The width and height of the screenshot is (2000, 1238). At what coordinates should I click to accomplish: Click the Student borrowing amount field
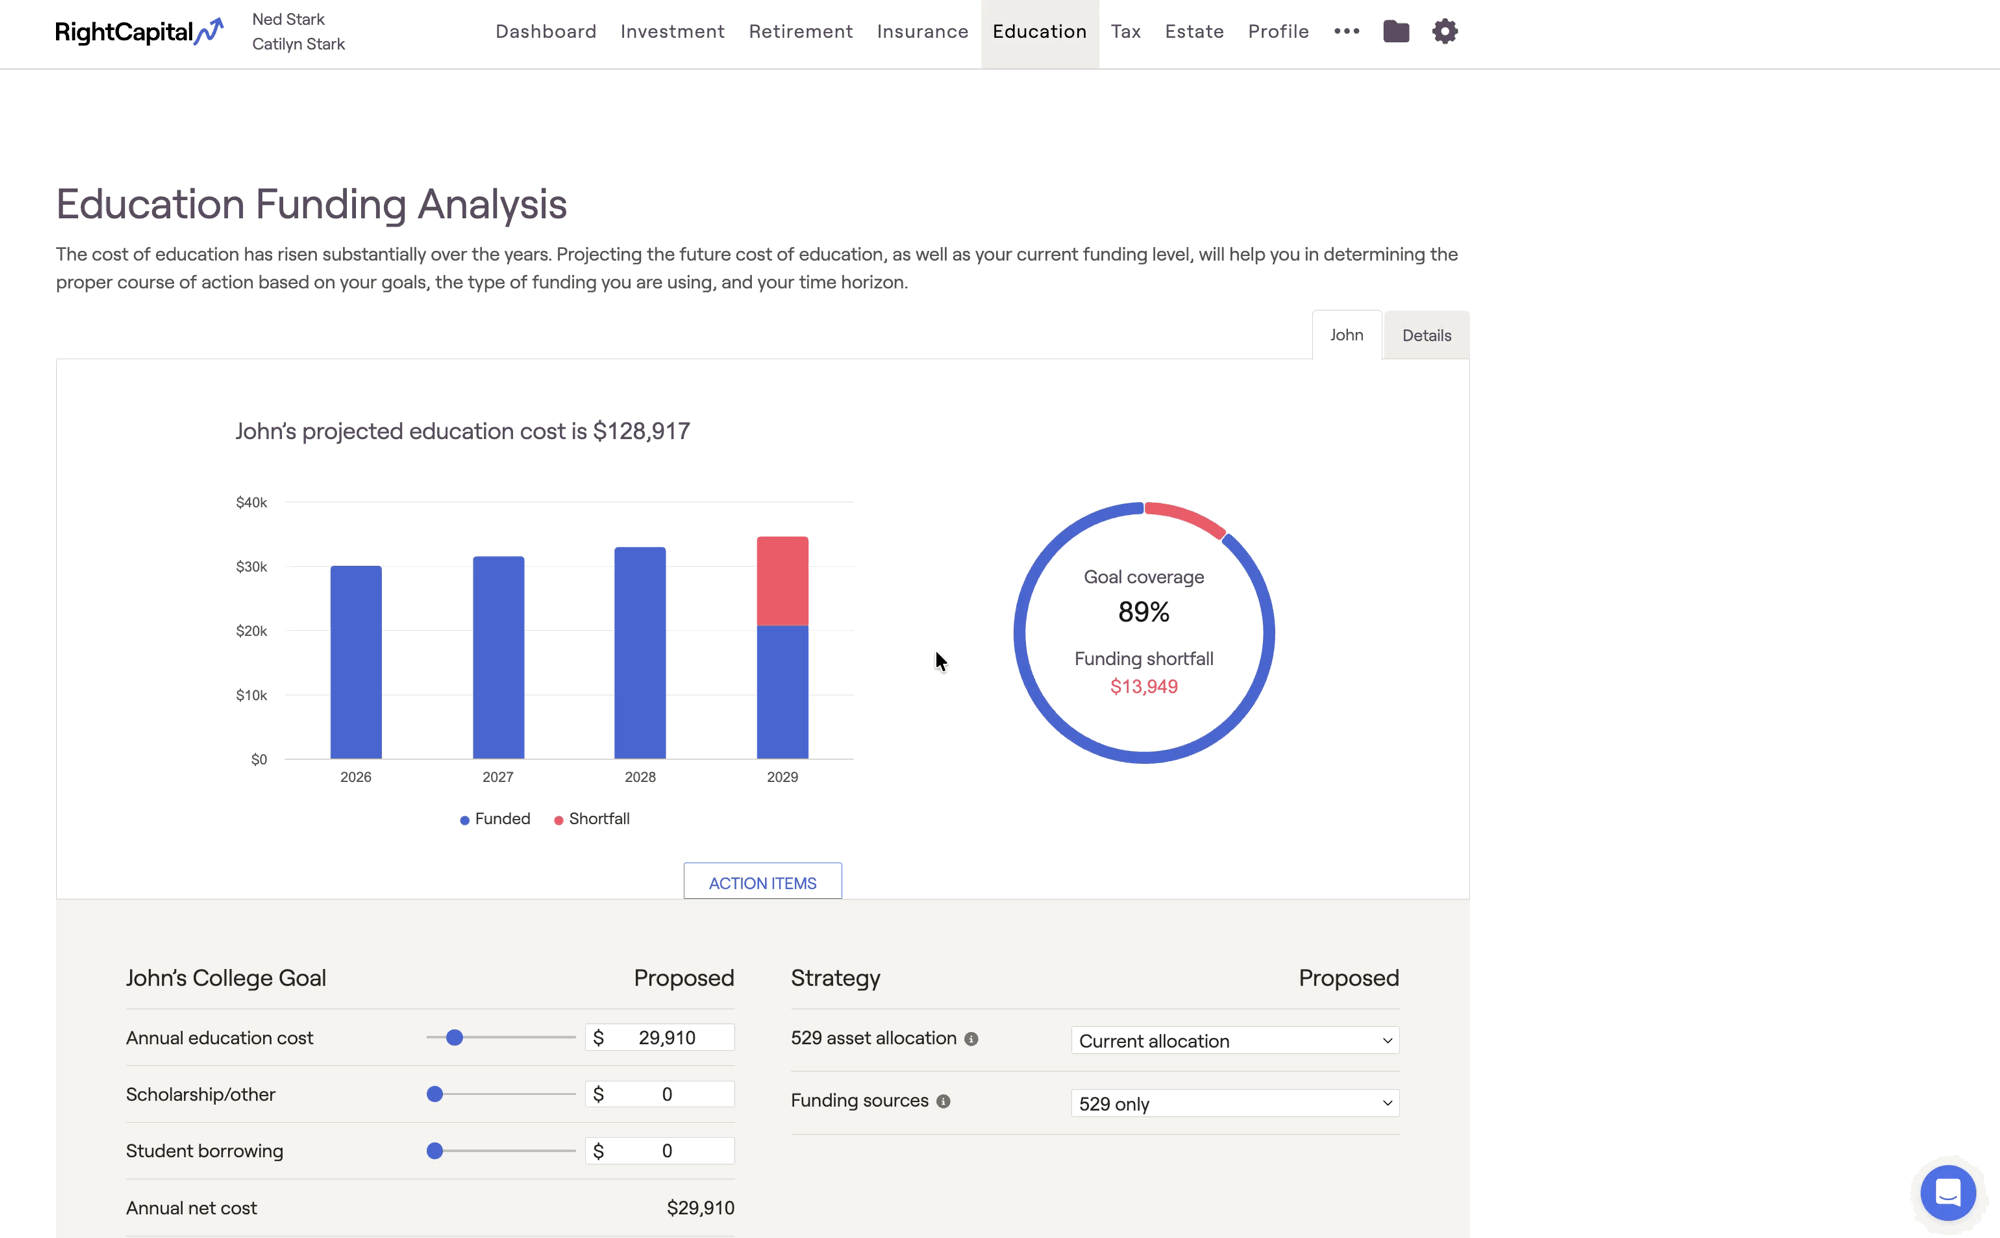pos(667,1152)
